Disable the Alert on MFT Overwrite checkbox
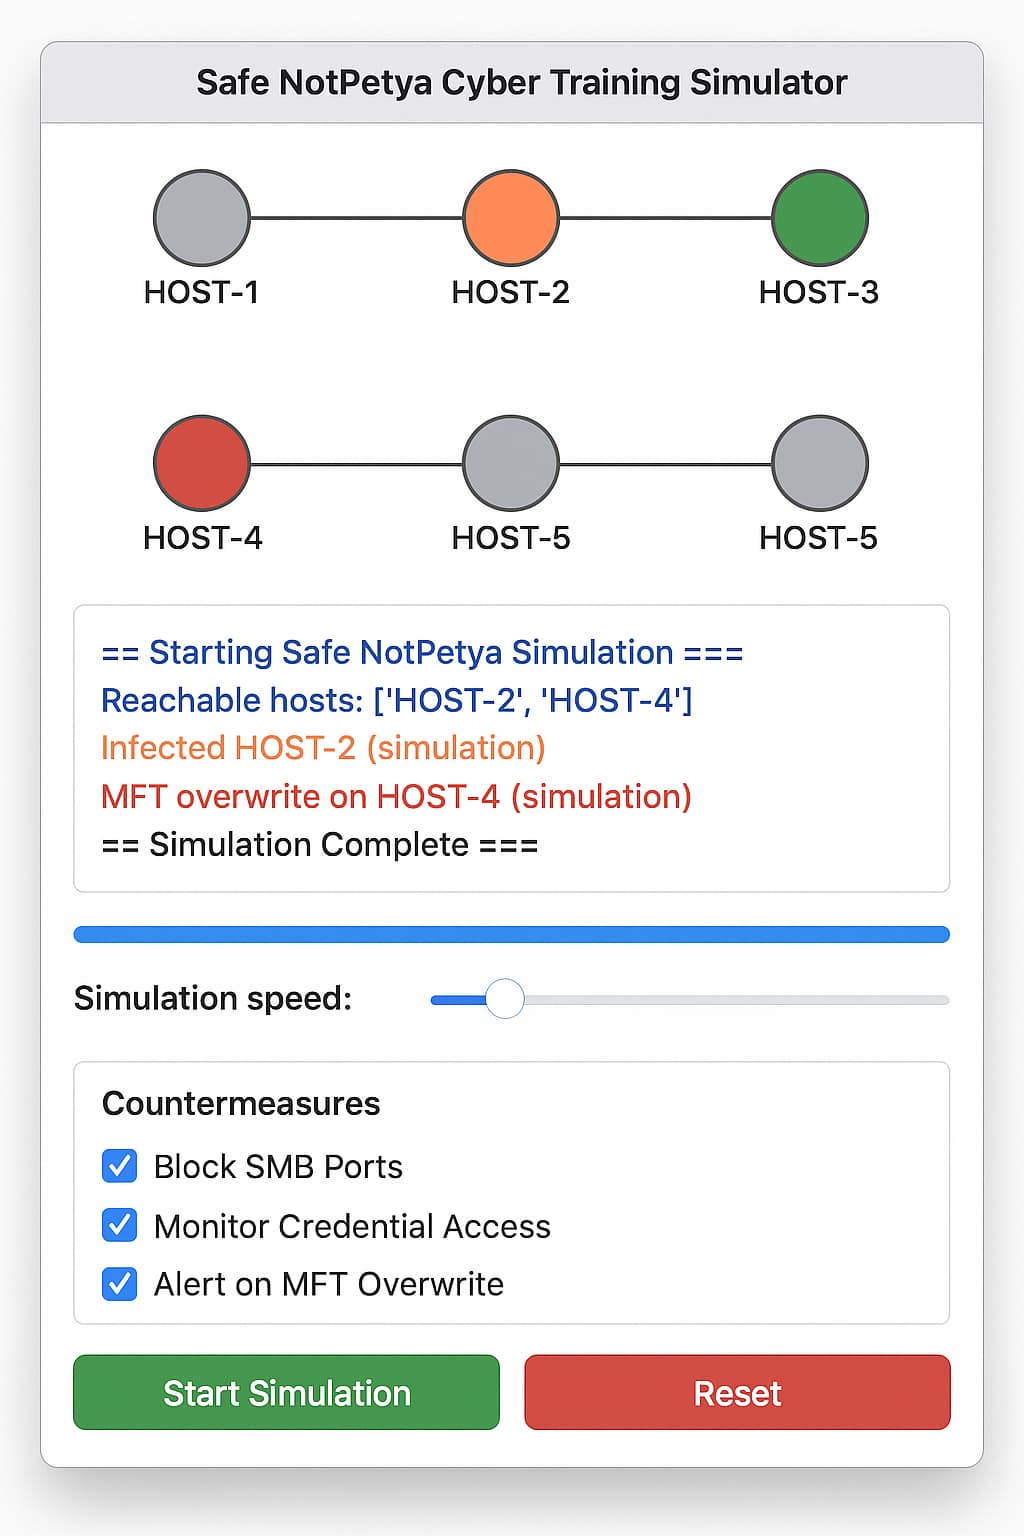The height and width of the screenshot is (1536, 1024). 120,1284
